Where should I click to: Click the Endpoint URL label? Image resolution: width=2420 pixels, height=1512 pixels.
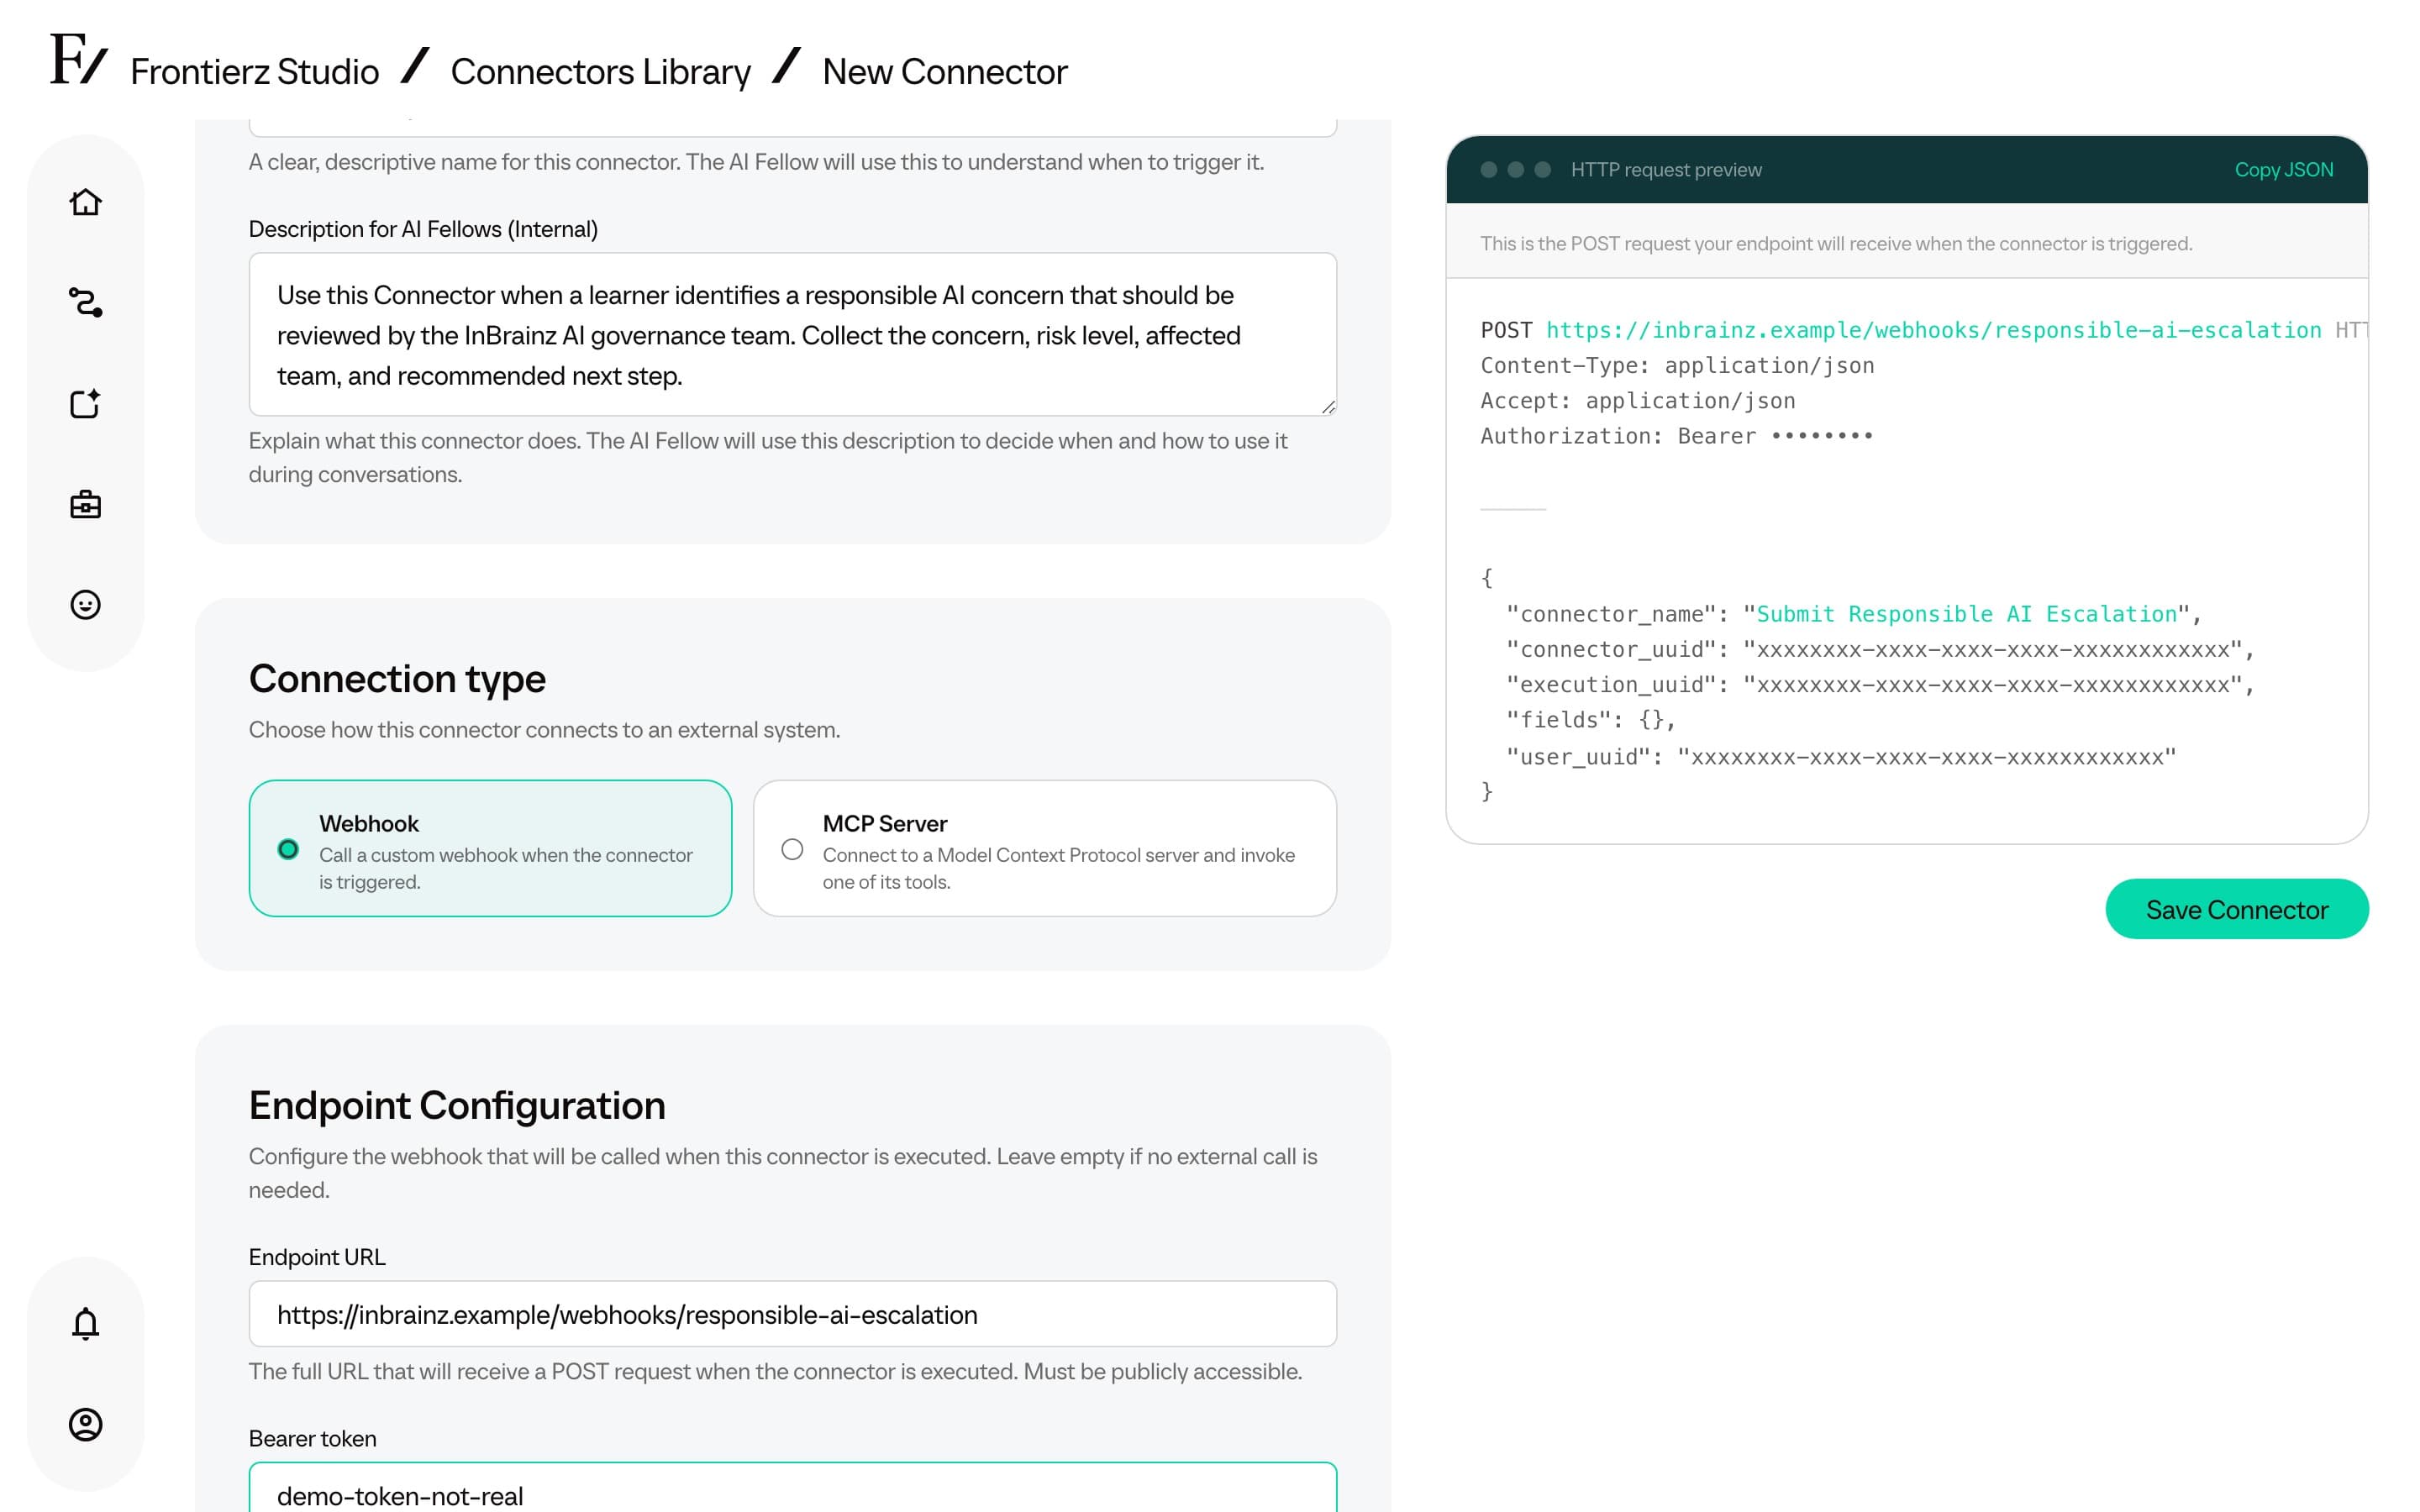tap(317, 1257)
